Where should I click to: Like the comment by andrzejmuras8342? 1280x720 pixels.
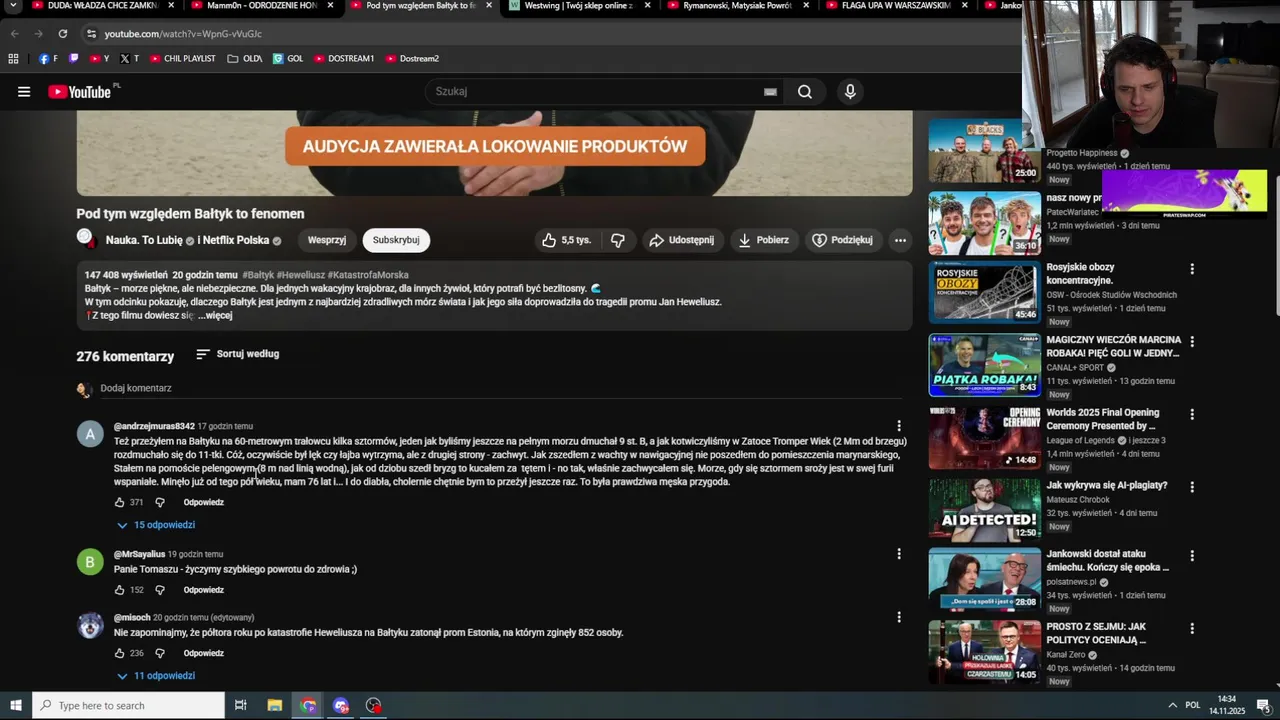point(120,502)
